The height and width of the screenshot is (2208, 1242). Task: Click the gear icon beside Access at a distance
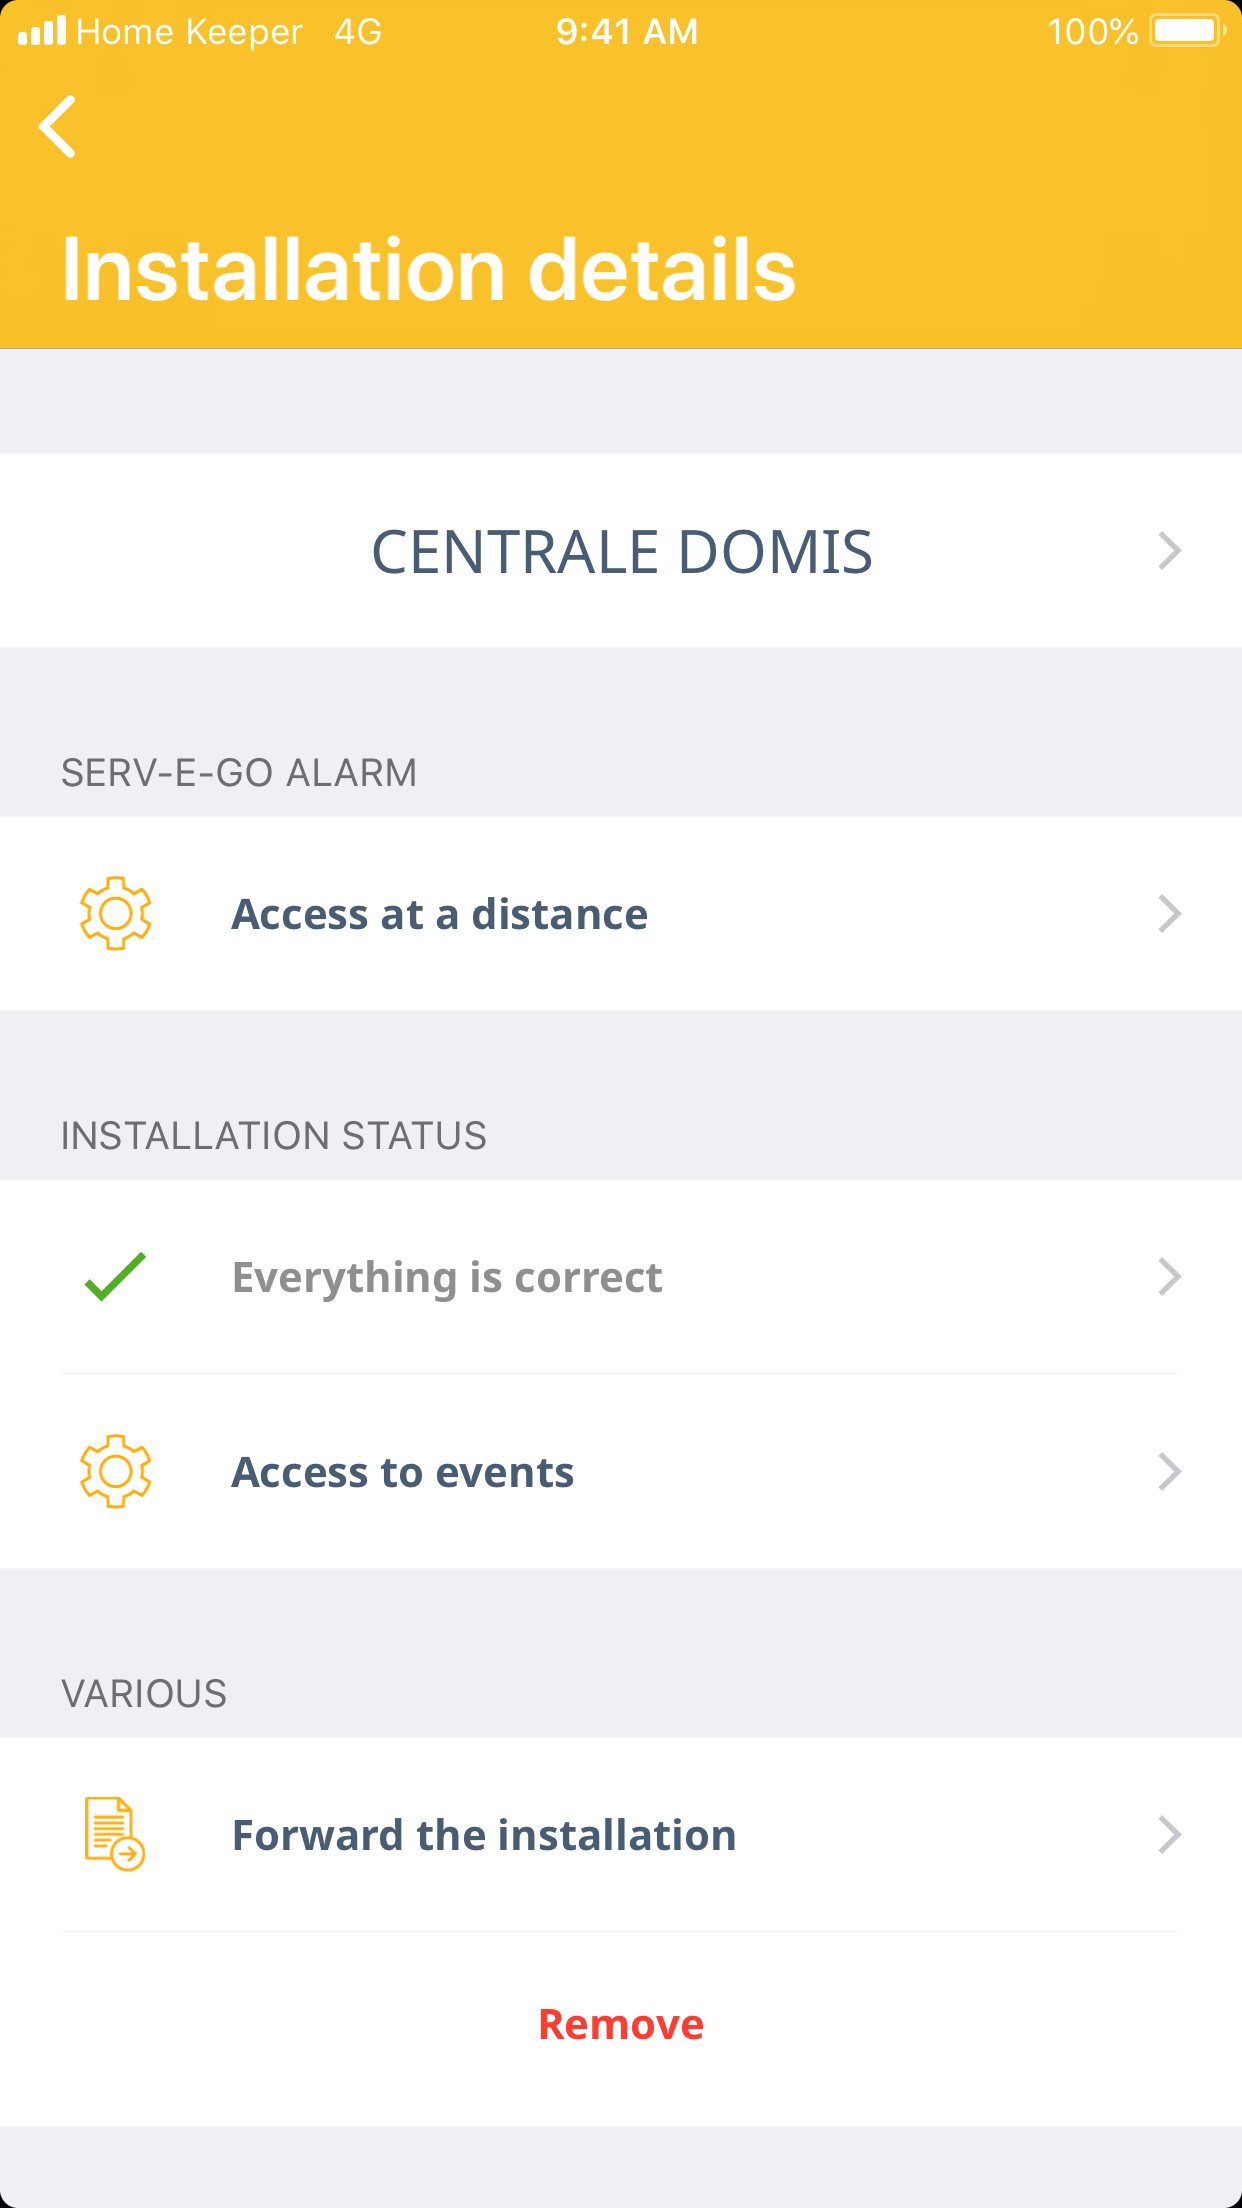point(116,913)
